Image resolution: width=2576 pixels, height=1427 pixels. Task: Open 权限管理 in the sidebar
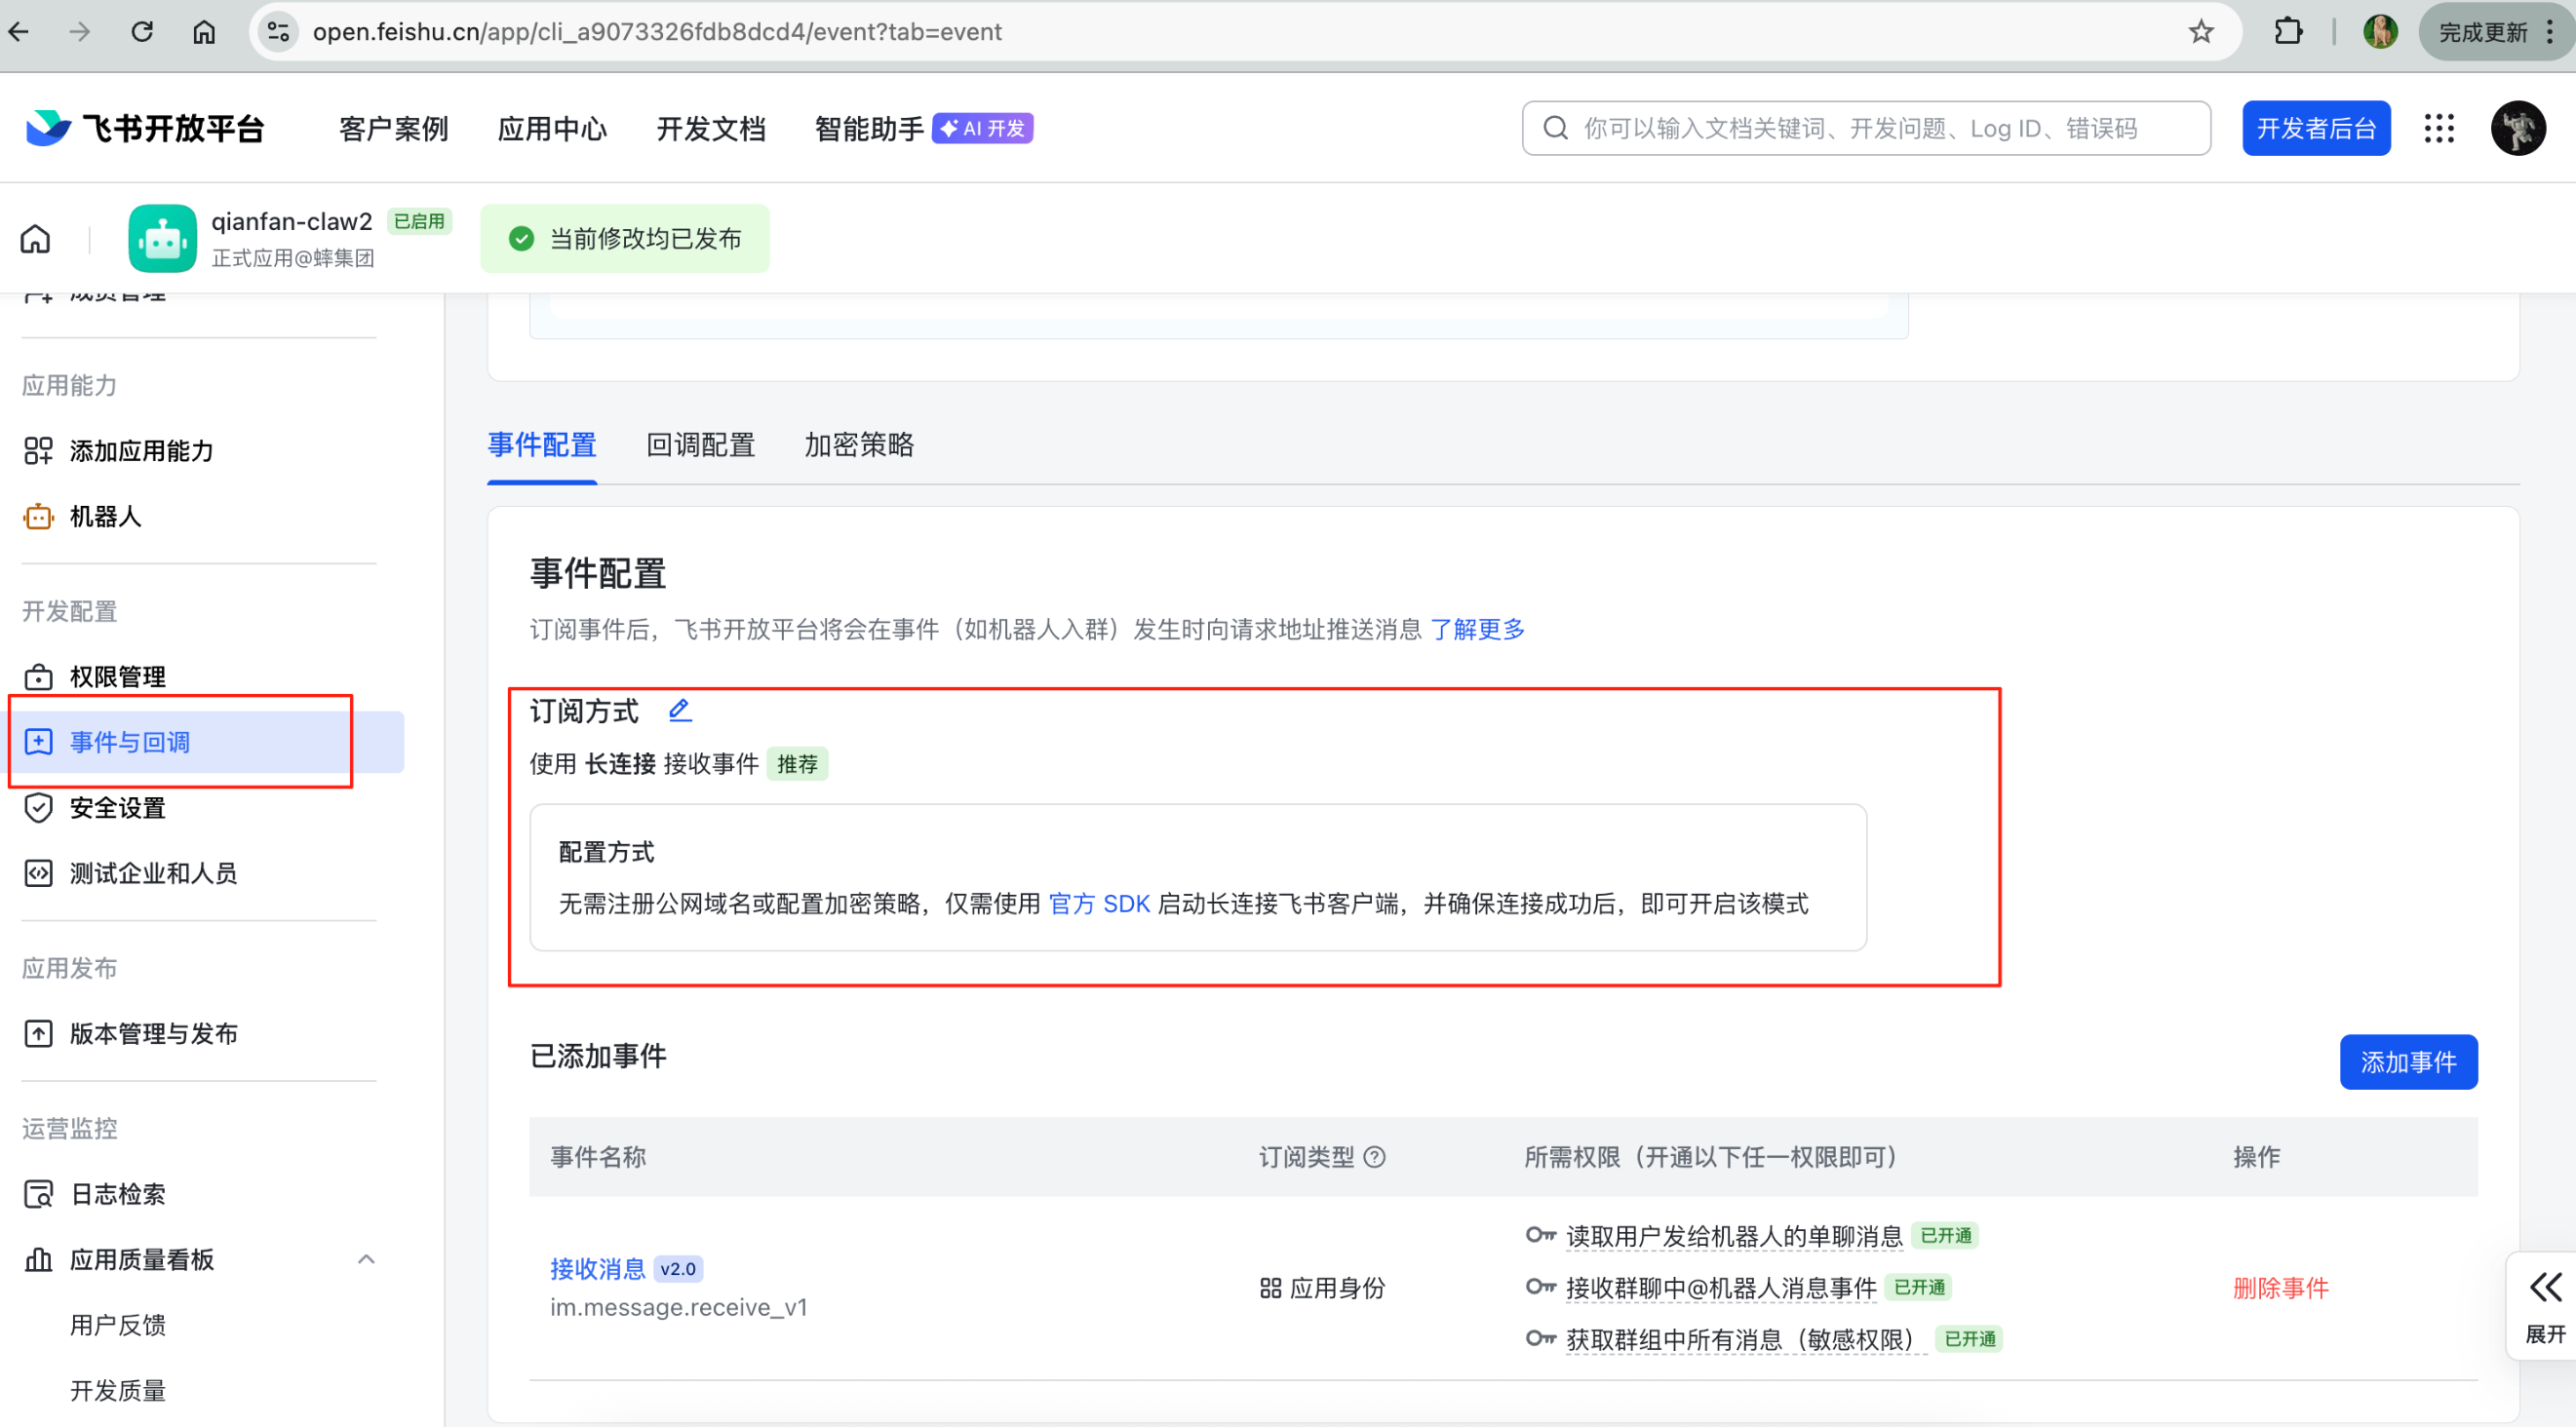point(118,677)
